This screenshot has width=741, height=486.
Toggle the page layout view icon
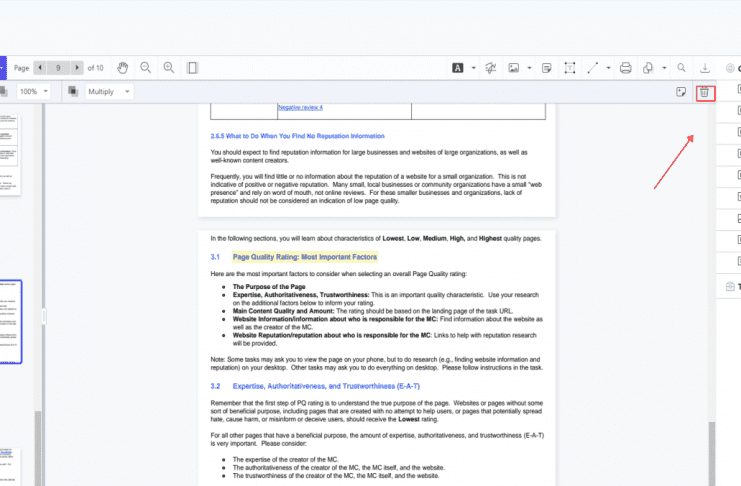click(192, 68)
